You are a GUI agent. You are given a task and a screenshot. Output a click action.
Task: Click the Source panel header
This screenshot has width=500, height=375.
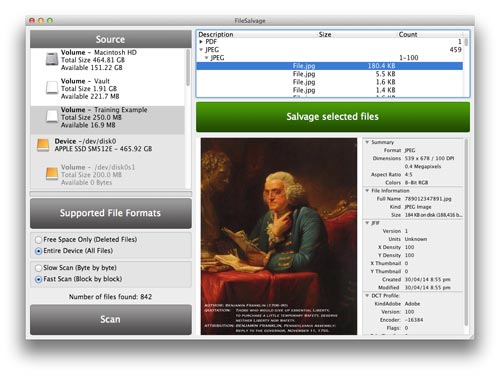click(111, 39)
